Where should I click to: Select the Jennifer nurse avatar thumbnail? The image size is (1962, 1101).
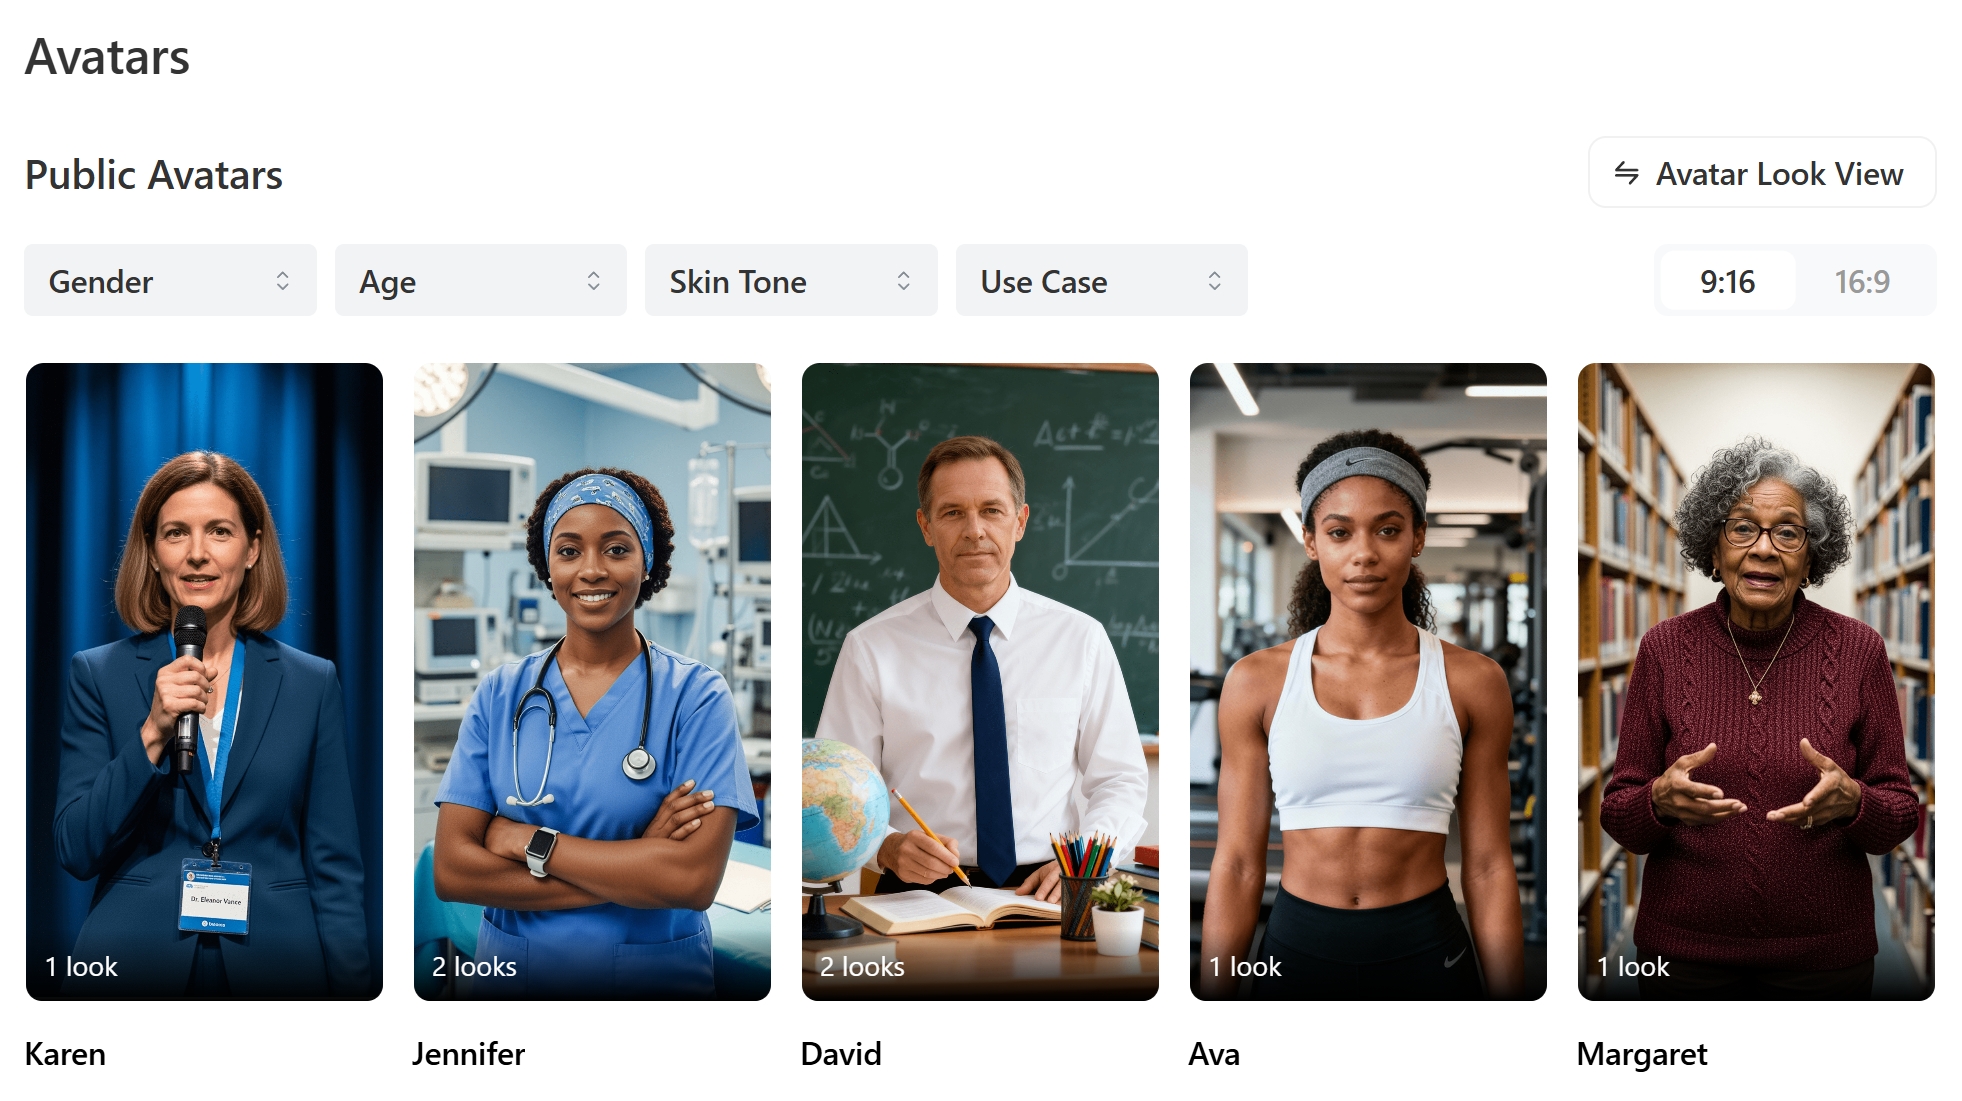(592, 681)
